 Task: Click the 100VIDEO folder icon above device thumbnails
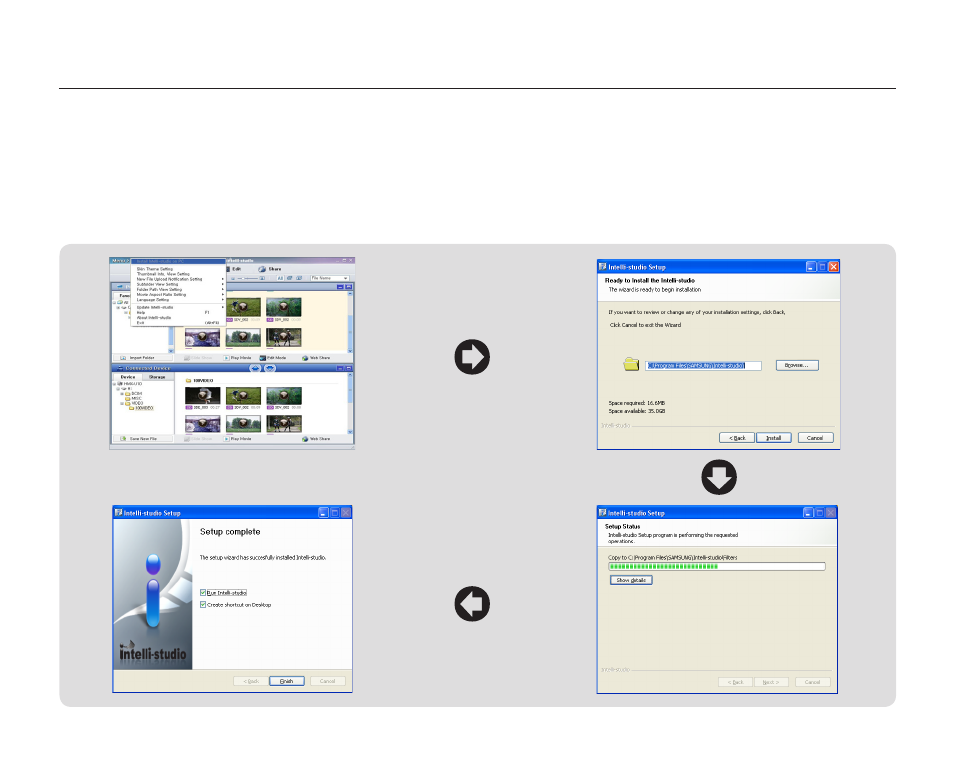tap(189, 380)
